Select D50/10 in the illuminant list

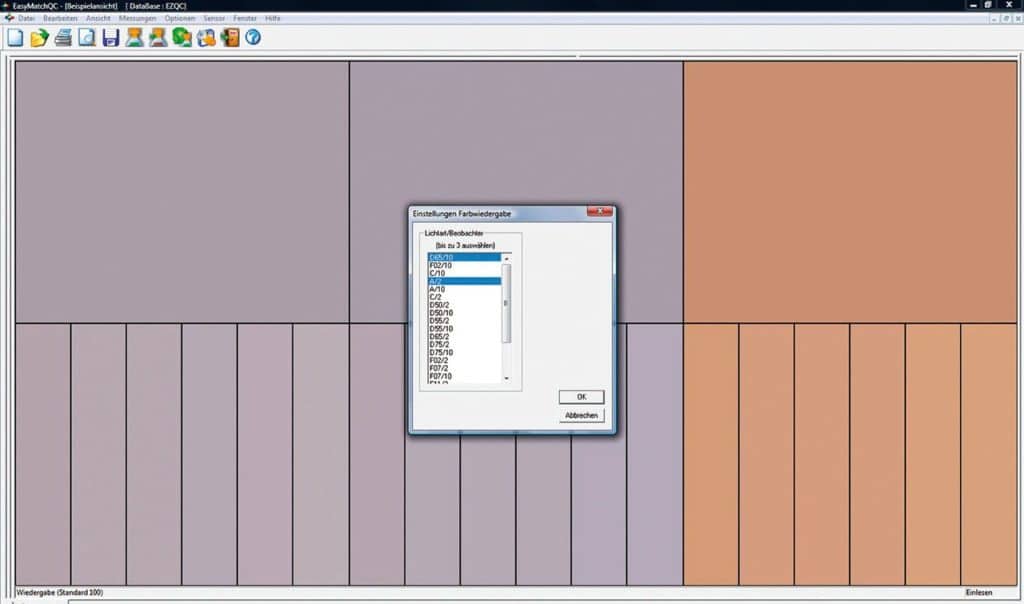(464, 313)
